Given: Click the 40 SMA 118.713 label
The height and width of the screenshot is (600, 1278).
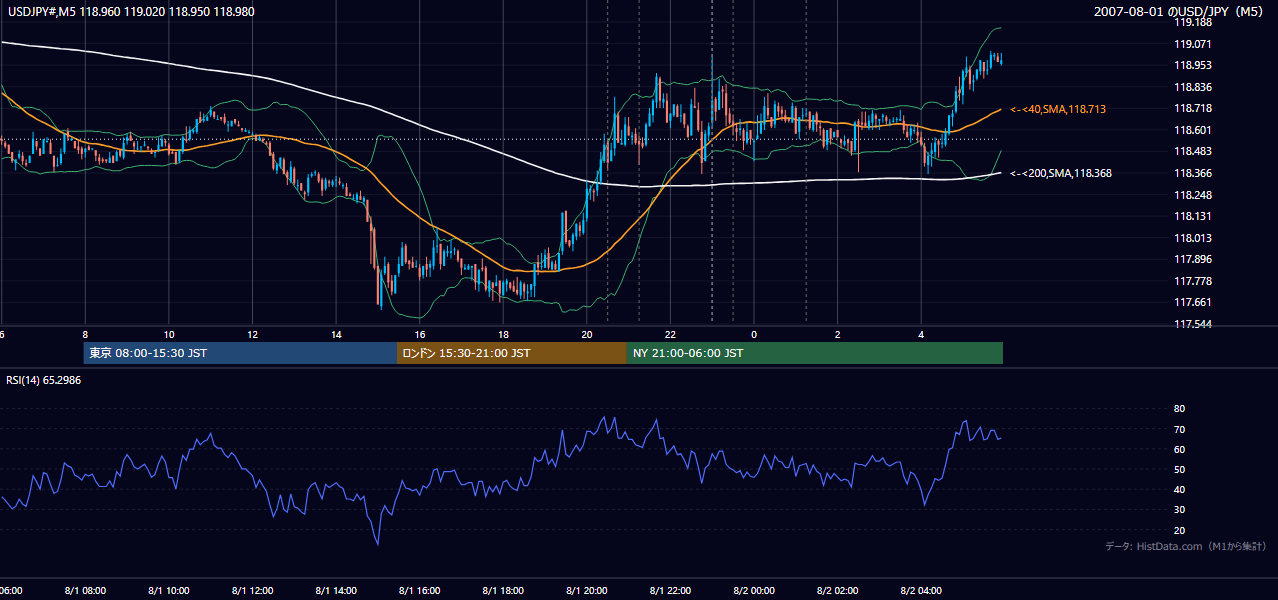Looking at the screenshot, I should 1058,109.
